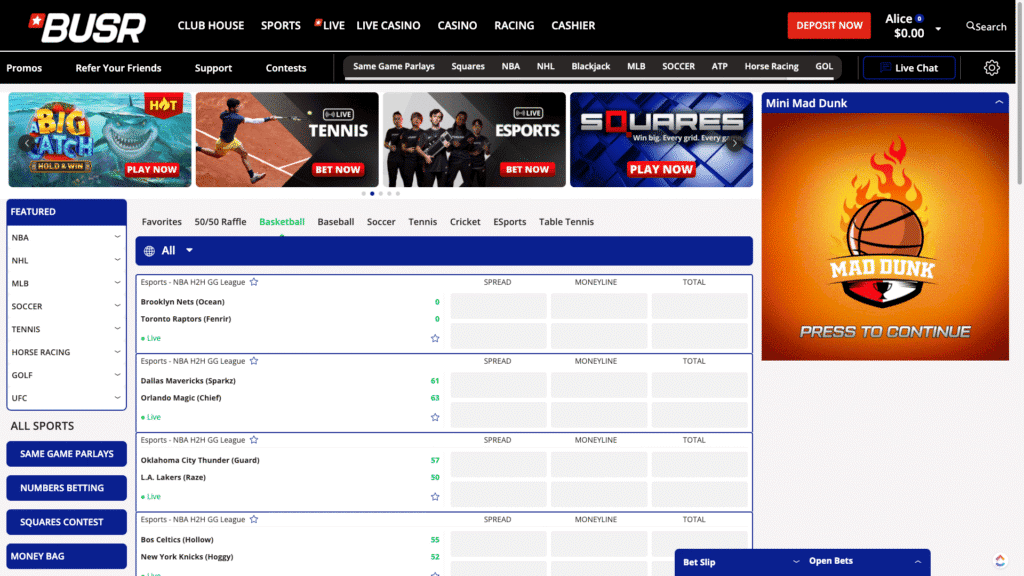The width and height of the screenshot is (1024, 576).
Task: Open the Live Tennis banner
Action: coord(287,140)
